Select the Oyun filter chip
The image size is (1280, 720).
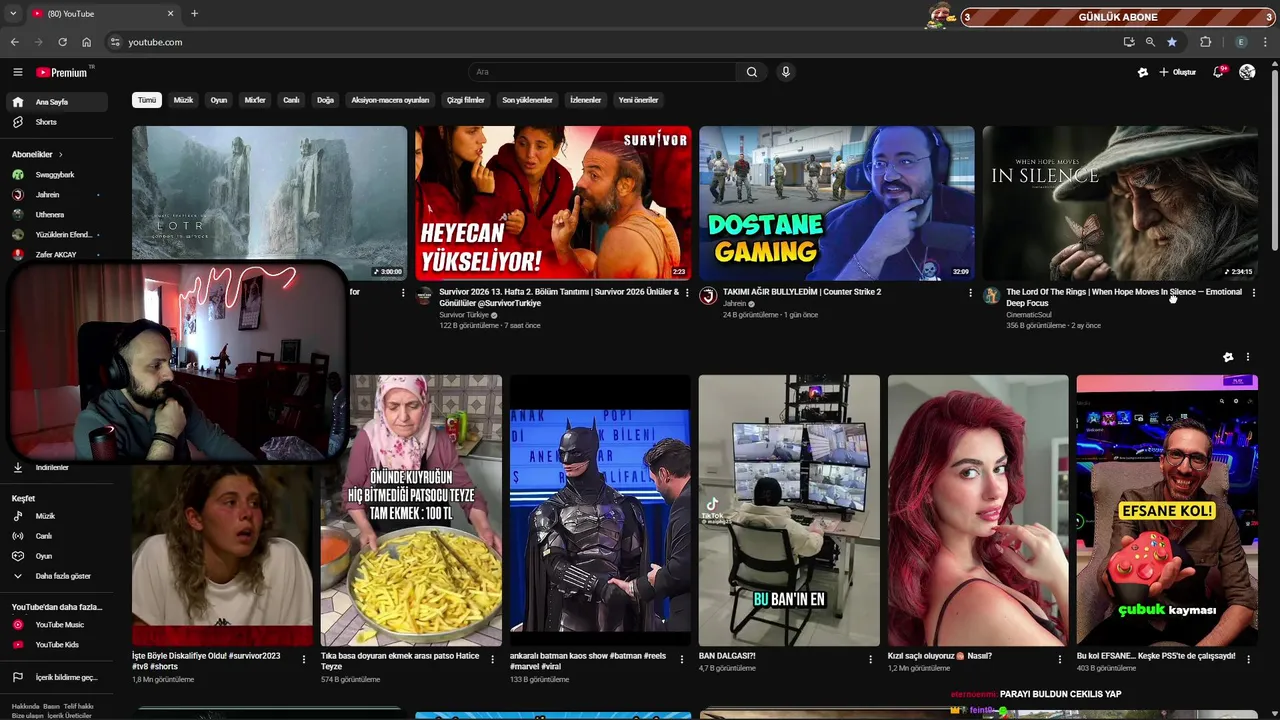(x=219, y=100)
